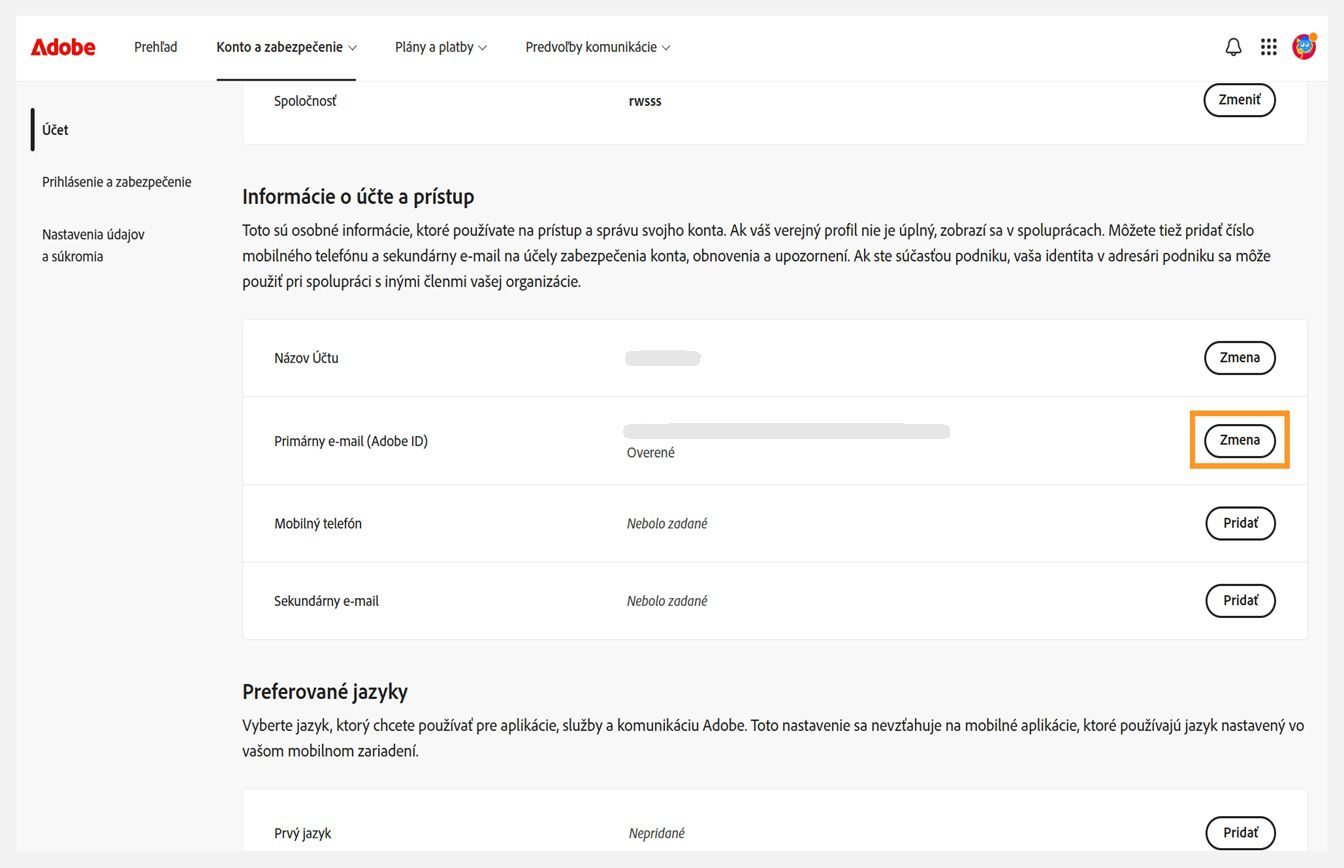Expand the Konto a zabezpečenie dropdown
This screenshot has height=868, width=1344.
click(x=286, y=46)
